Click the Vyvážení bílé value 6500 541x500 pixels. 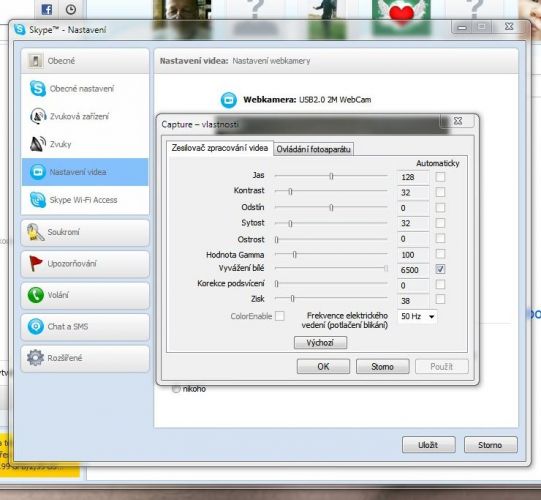pos(413,270)
